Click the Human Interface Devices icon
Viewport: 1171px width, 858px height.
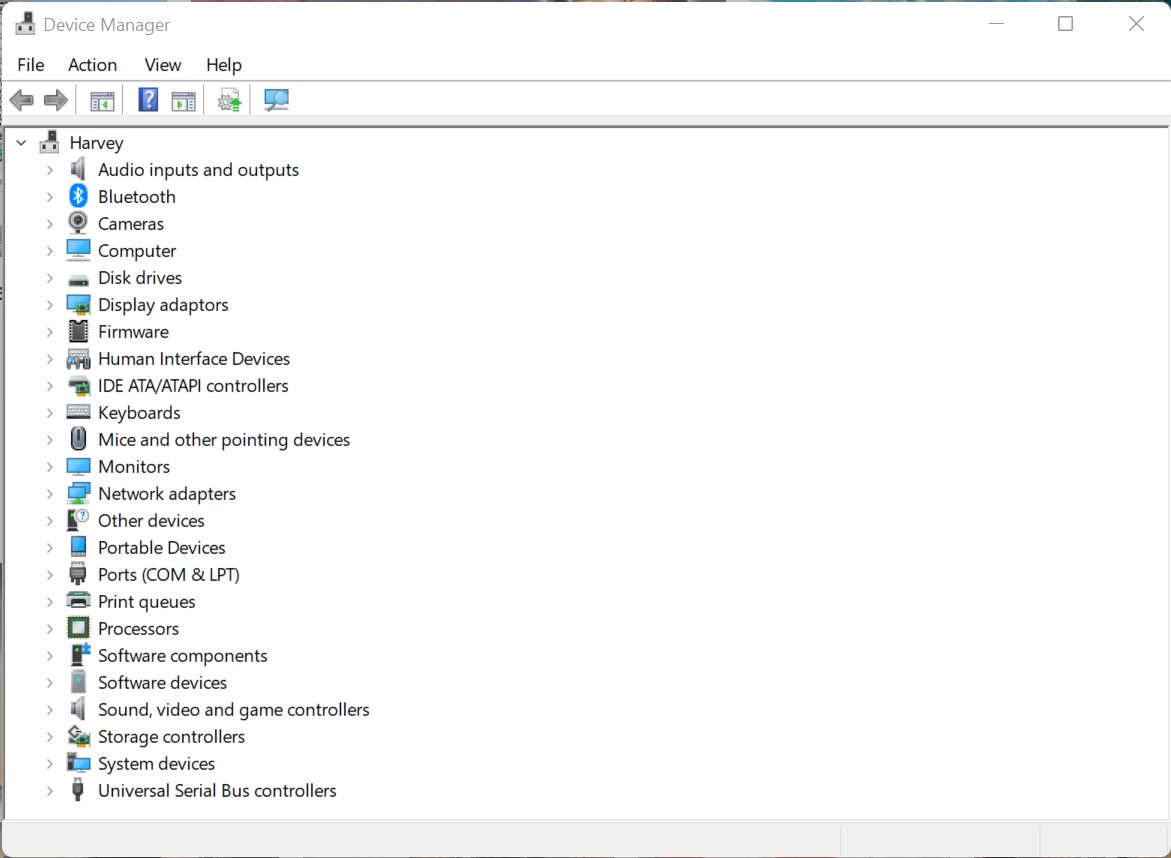click(78, 359)
